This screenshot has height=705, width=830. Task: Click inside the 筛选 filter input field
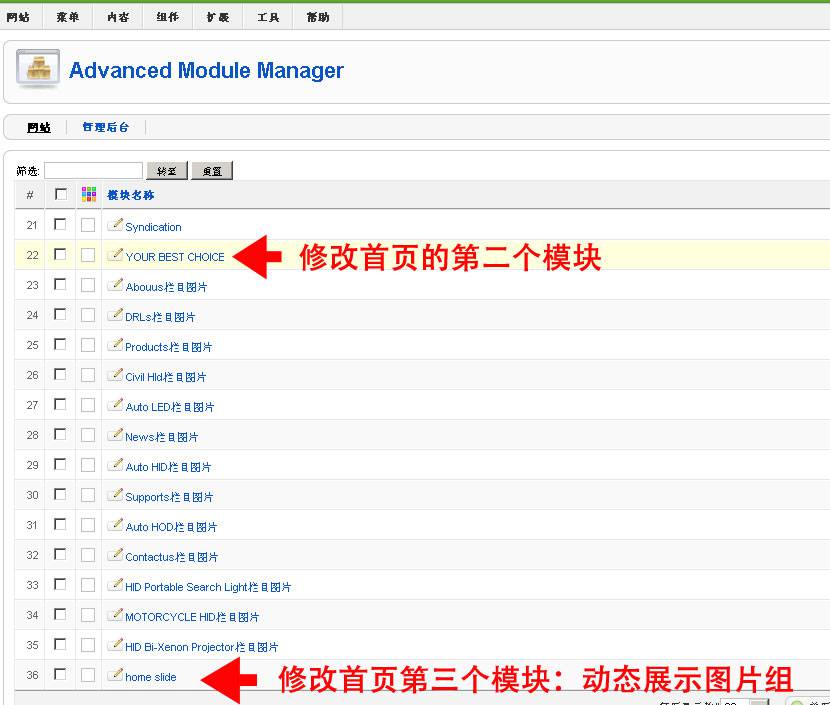tap(93, 170)
